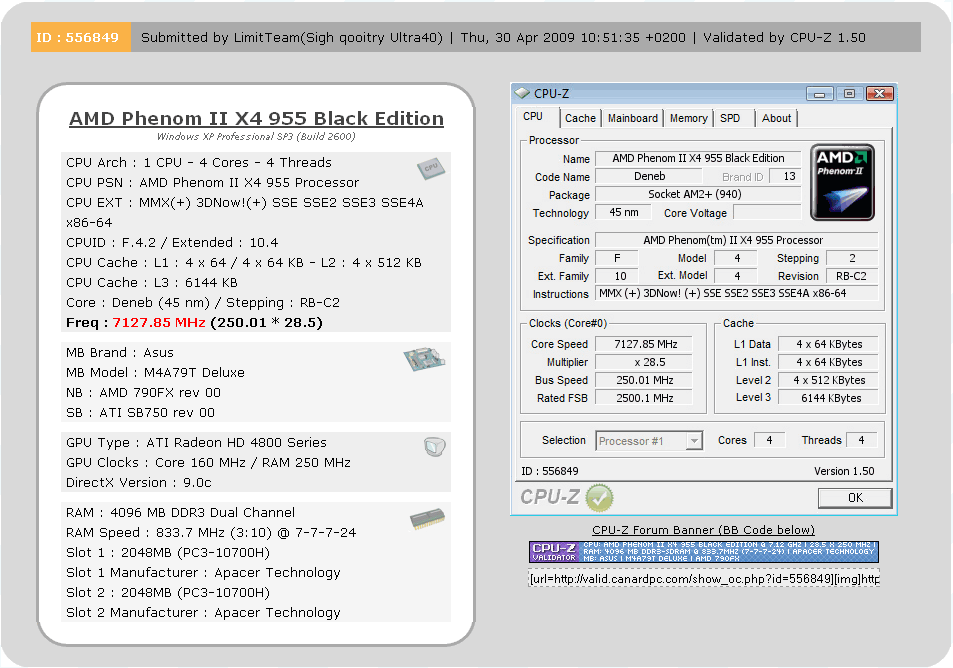This screenshot has height=668, width=953.
Task: Click the Slot 1 Manufacturer line
Action: click(x=203, y=573)
